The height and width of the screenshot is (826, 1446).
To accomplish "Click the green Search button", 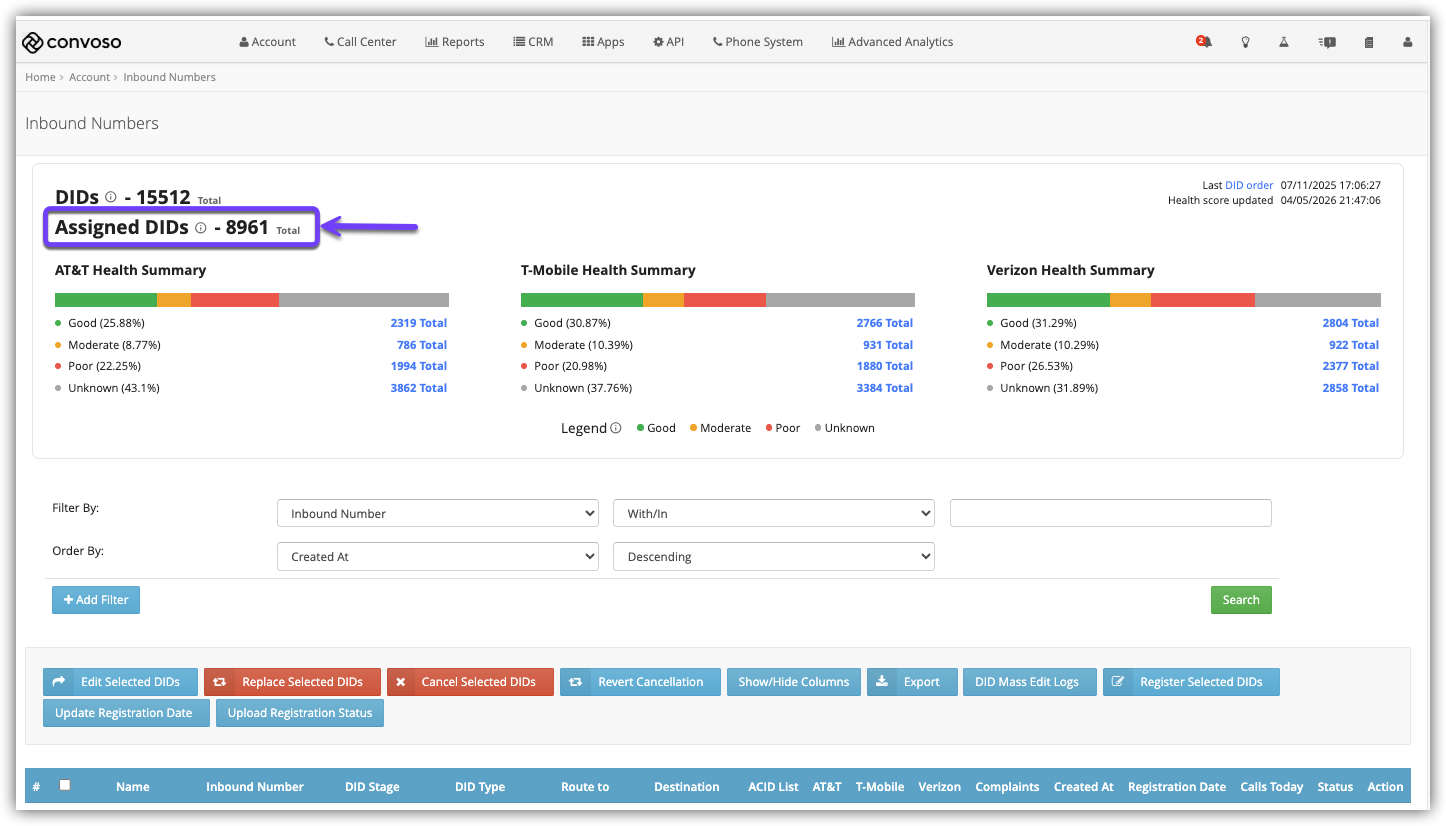I will pos(1241,600).
